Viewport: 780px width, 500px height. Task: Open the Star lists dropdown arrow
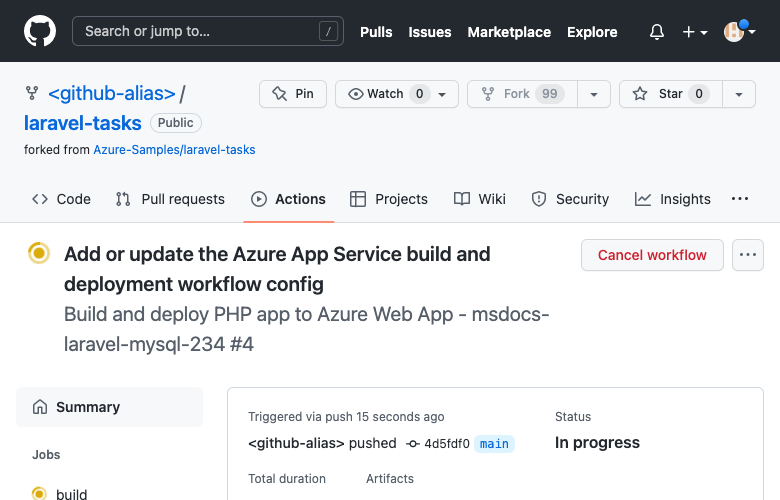click(x=739, y=94)
